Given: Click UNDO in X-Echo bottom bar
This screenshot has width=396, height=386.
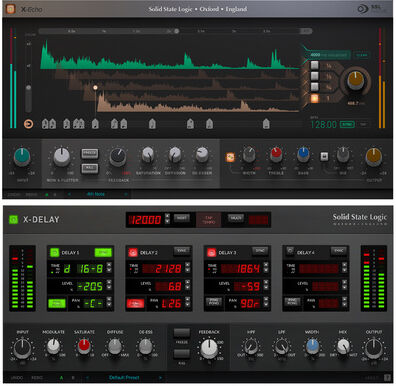Looking at the screenshot, I should (x=14, y=194).
